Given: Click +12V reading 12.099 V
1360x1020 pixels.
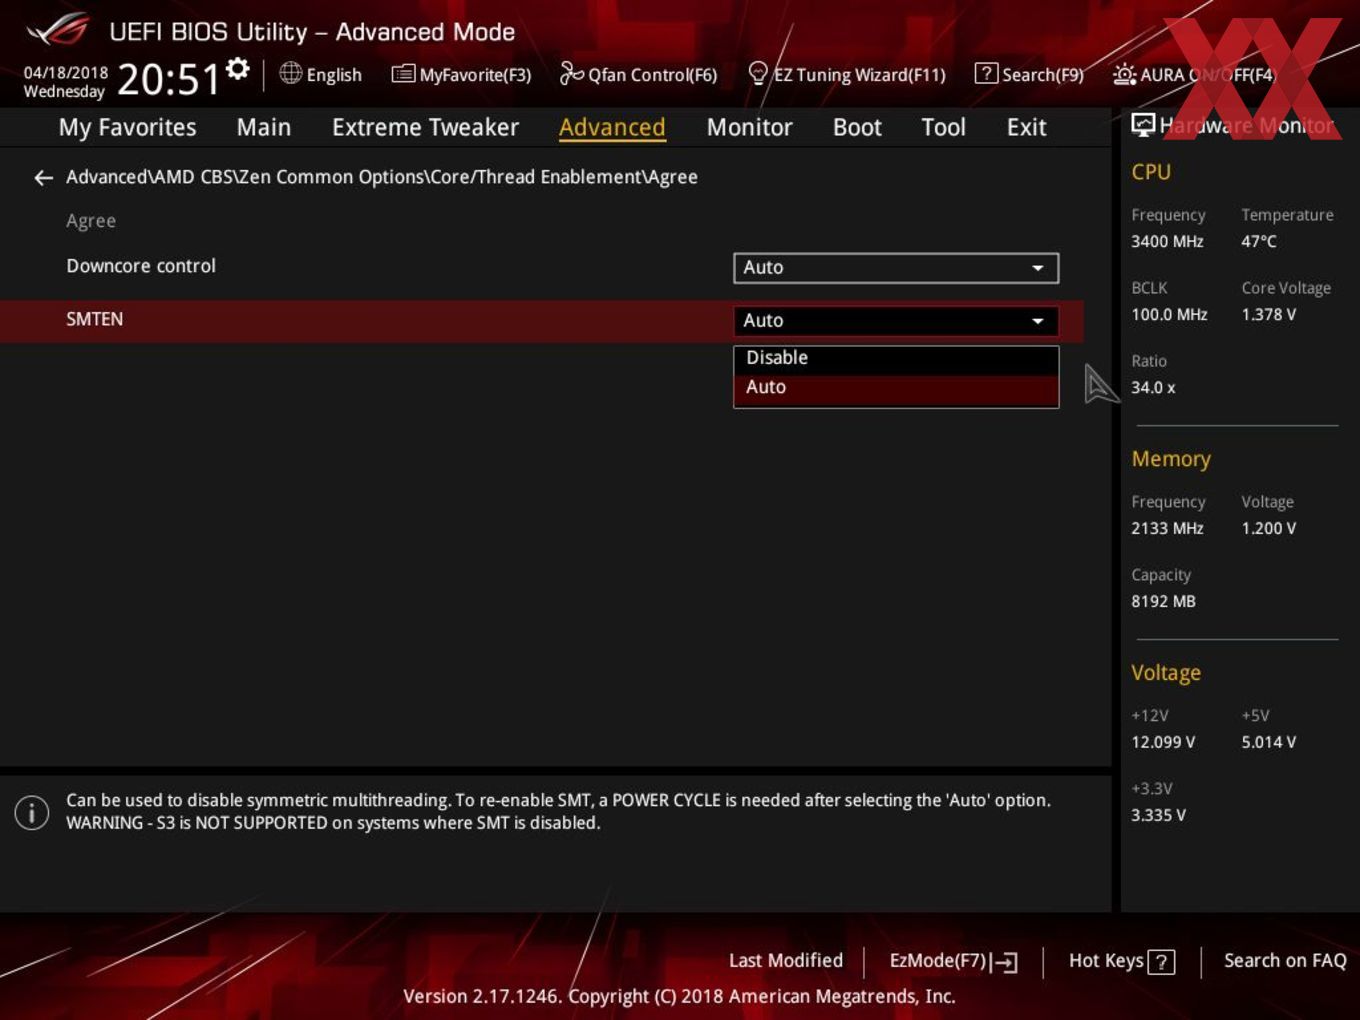Looking at the screenshot, I should (1163, 742).
